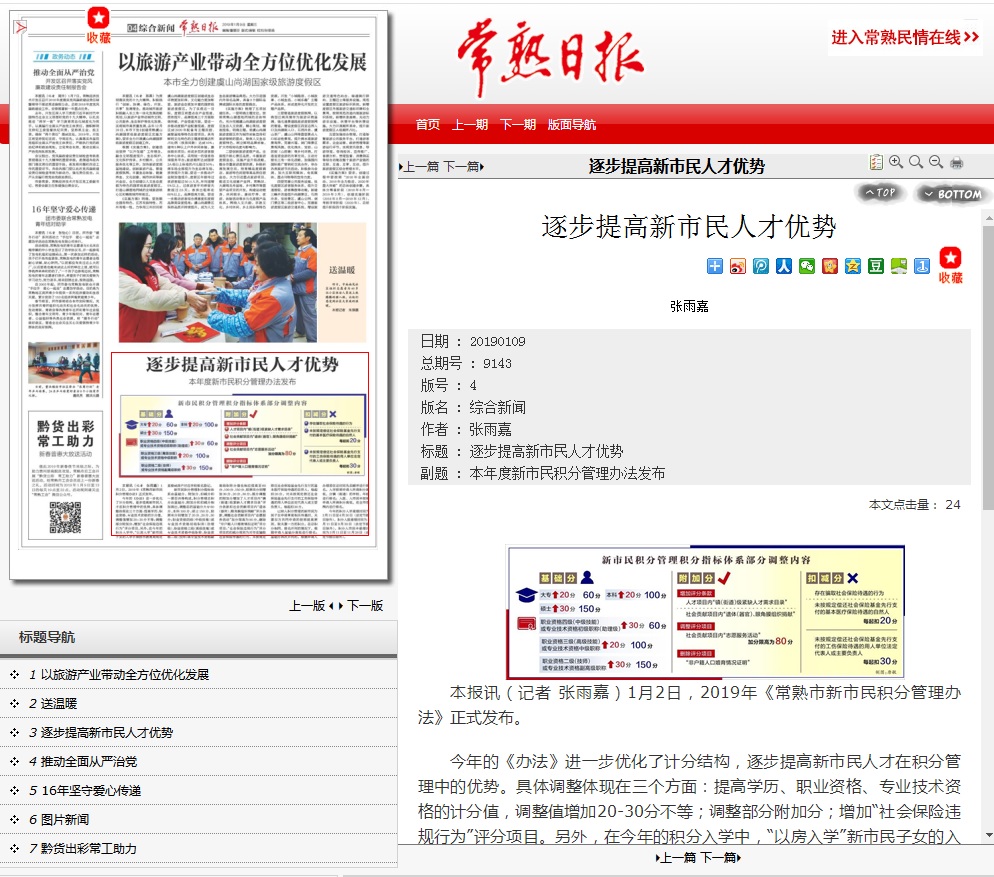
Task: Open the clipboard checklist icon in article toolbar
Action: tap(876, 162)
